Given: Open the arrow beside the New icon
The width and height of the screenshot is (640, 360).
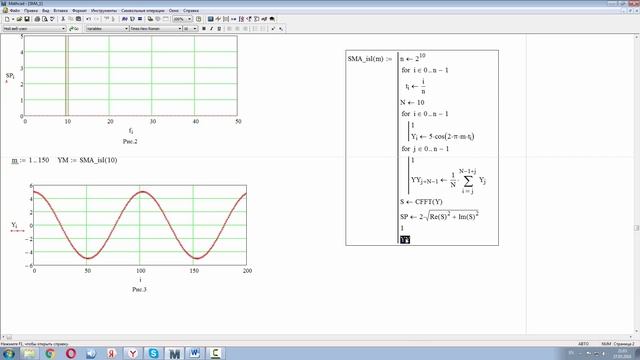Looking at the screenshot, I should pos(13,19).
